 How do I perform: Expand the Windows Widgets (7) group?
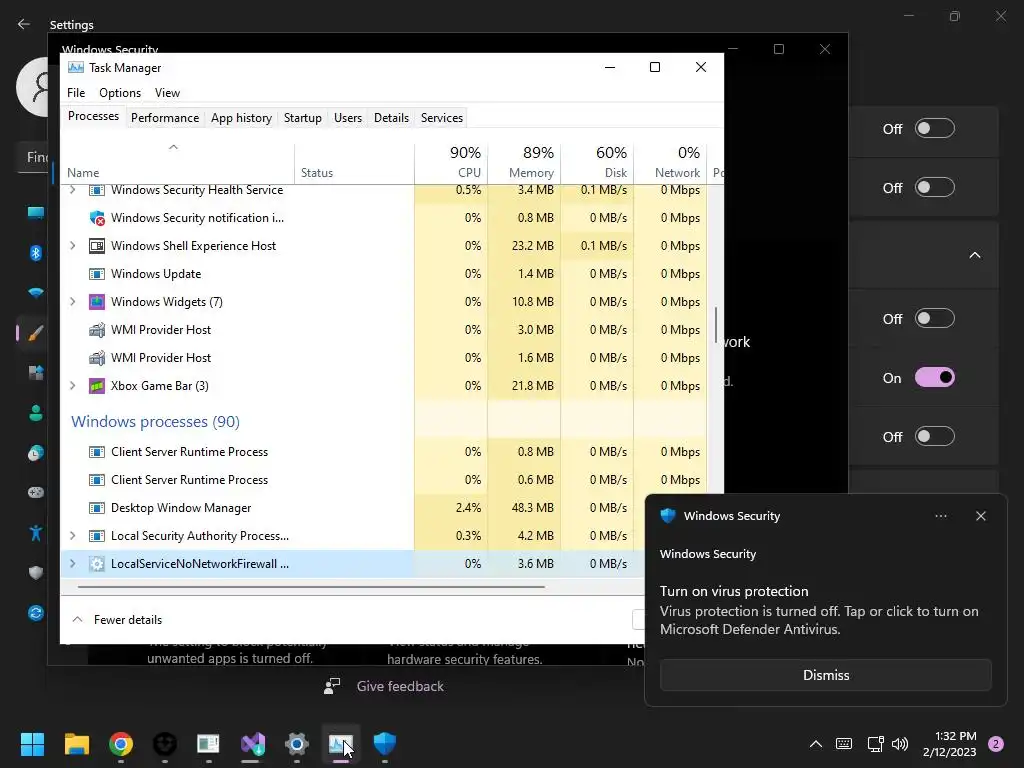click(x=72, y=302)
